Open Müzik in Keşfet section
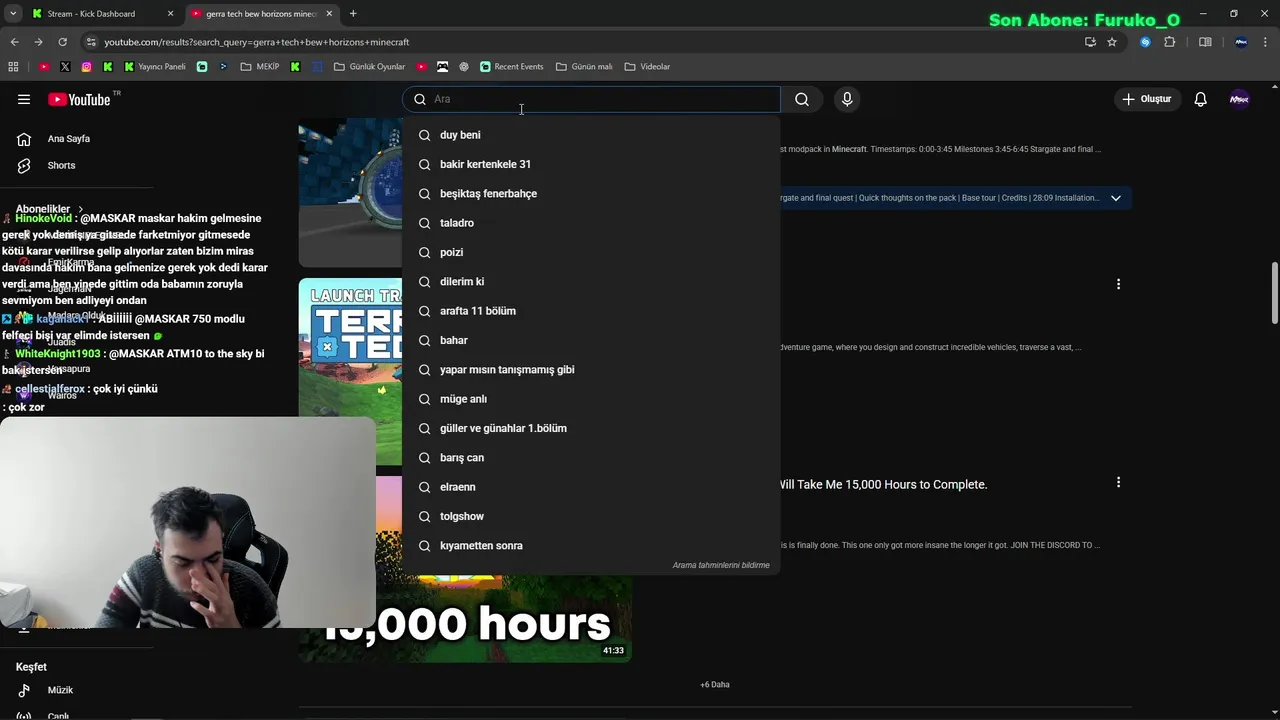Viewport: 1280px width, 720px height. coord(60,690)
